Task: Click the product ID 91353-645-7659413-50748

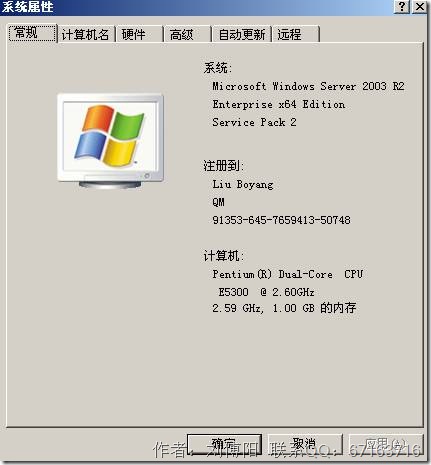Action: click(x=281, y=220)
